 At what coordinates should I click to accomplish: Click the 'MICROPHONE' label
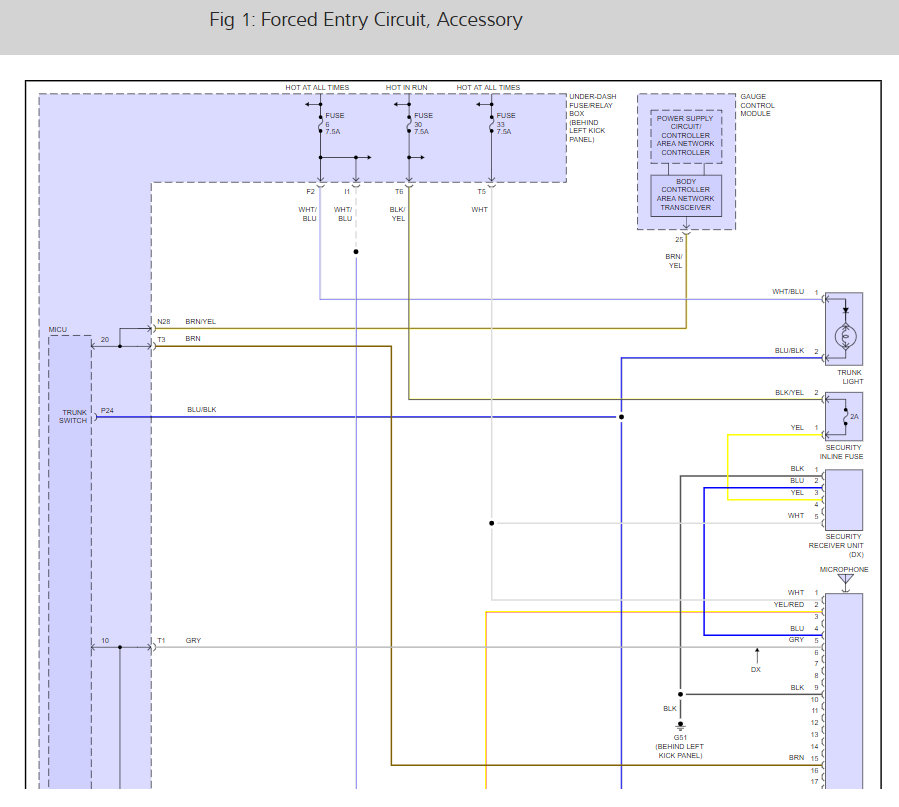[x=844, y=570]
